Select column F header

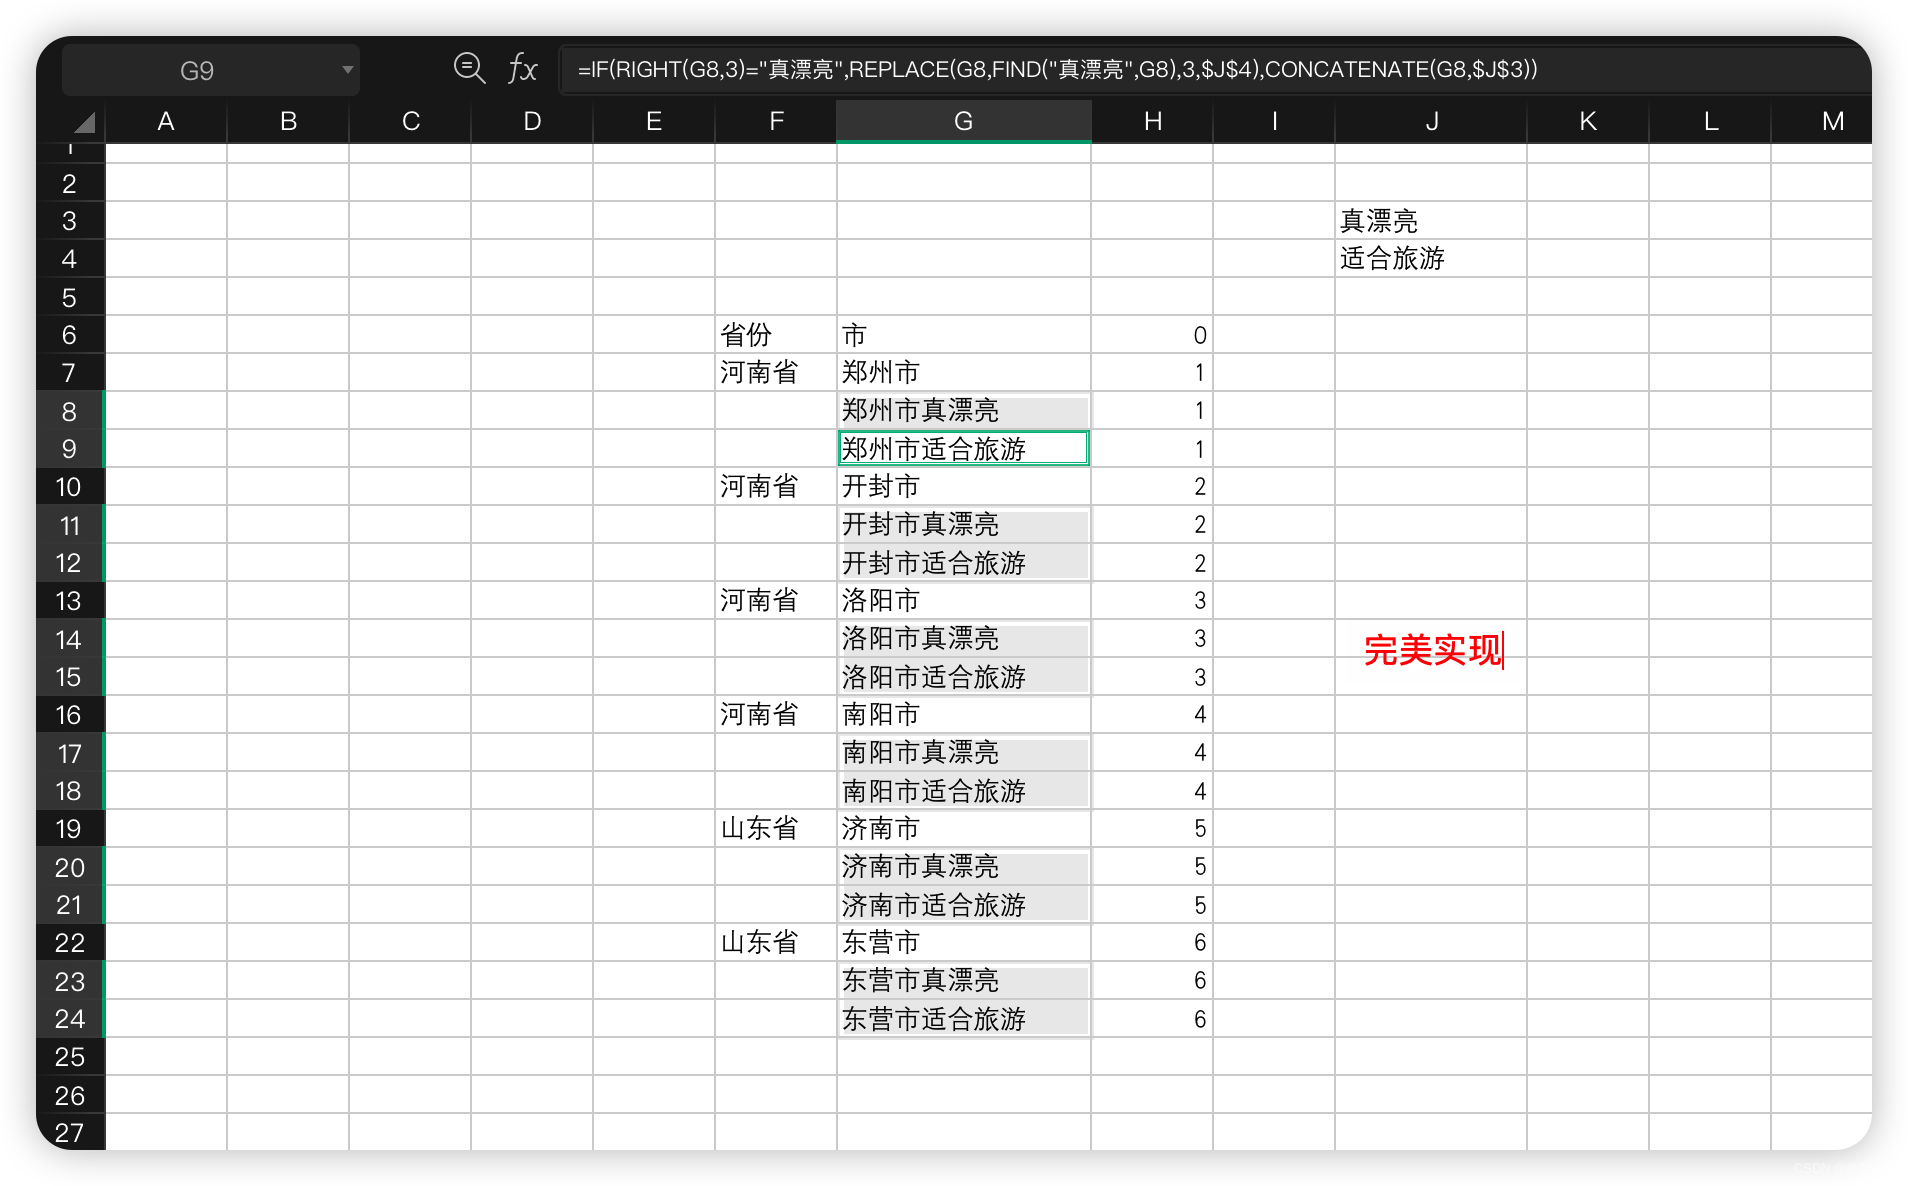coord(776,122)
